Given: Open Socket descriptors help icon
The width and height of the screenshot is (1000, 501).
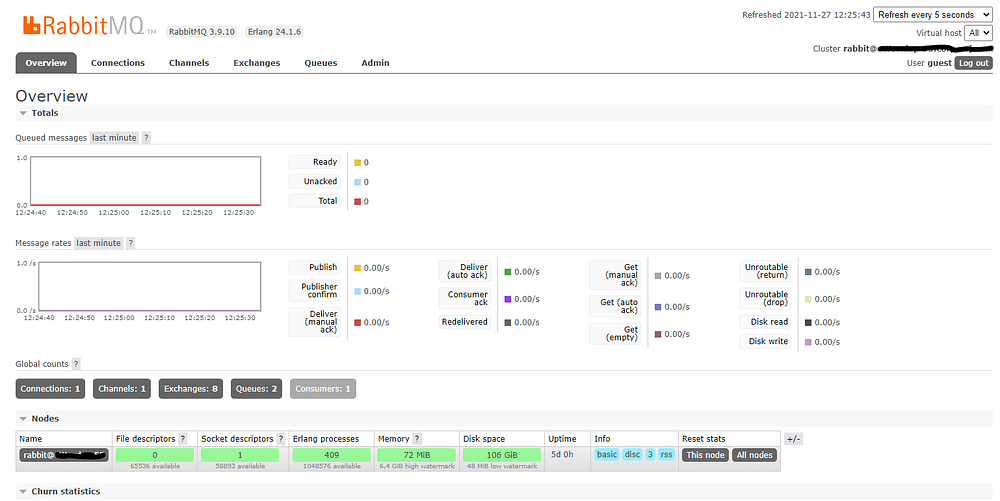Looking at the screenshot, I should coord(279,439).
